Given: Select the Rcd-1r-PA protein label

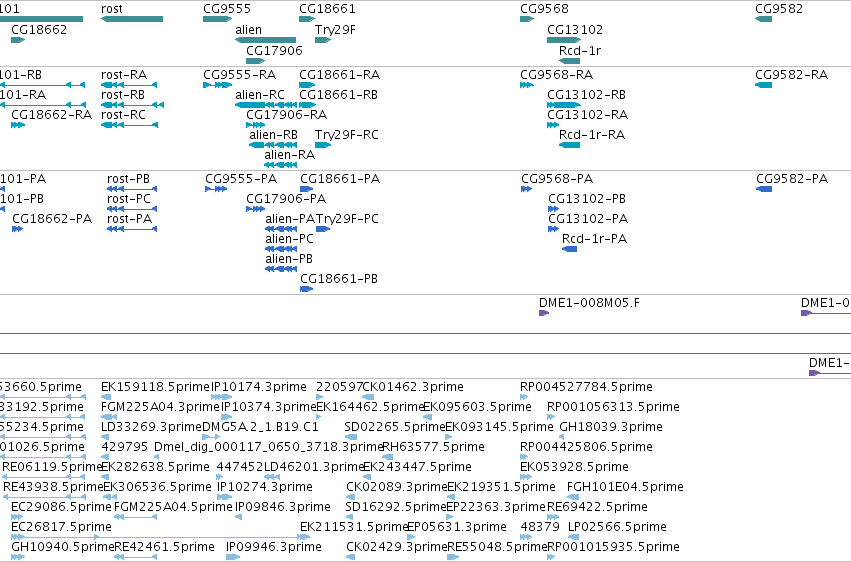Looking at the screenshot, I should (594, 239).
